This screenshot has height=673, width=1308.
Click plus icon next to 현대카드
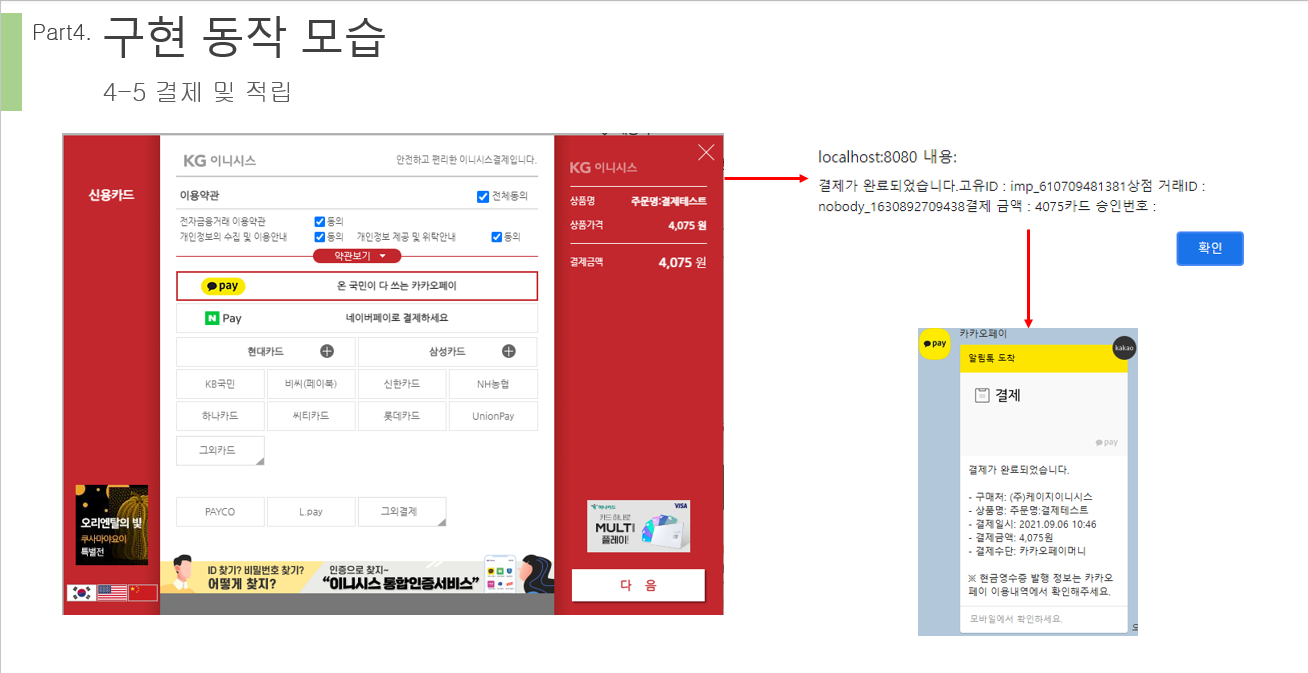(x=327, y=351)
